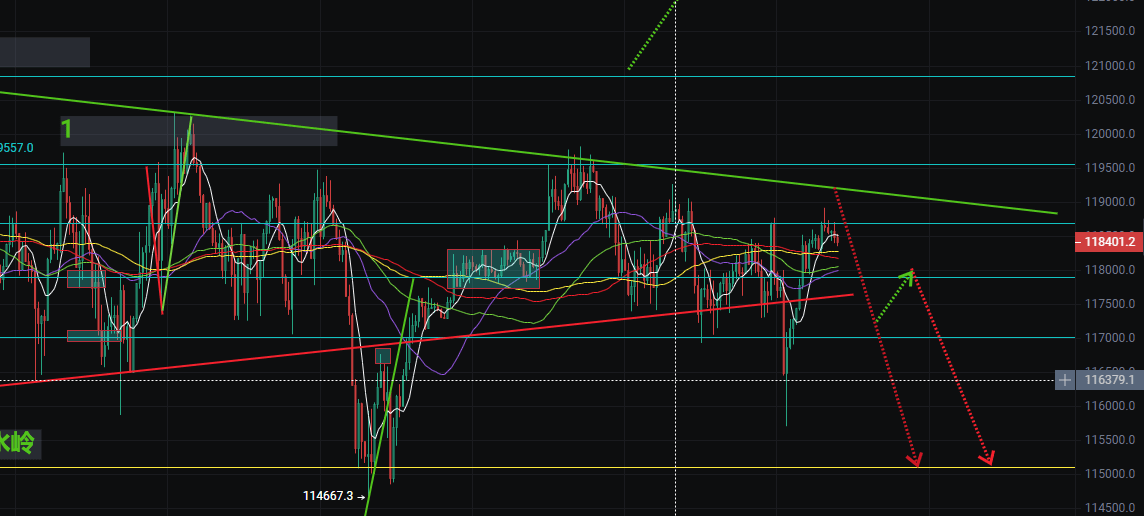Click the cyan 9557.0 price label

pos(17,148)
